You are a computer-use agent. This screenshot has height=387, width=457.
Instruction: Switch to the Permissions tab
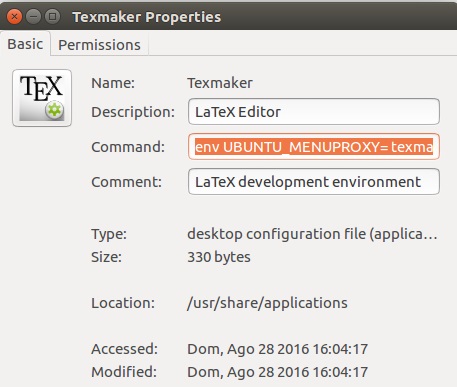tap(99, 45)
